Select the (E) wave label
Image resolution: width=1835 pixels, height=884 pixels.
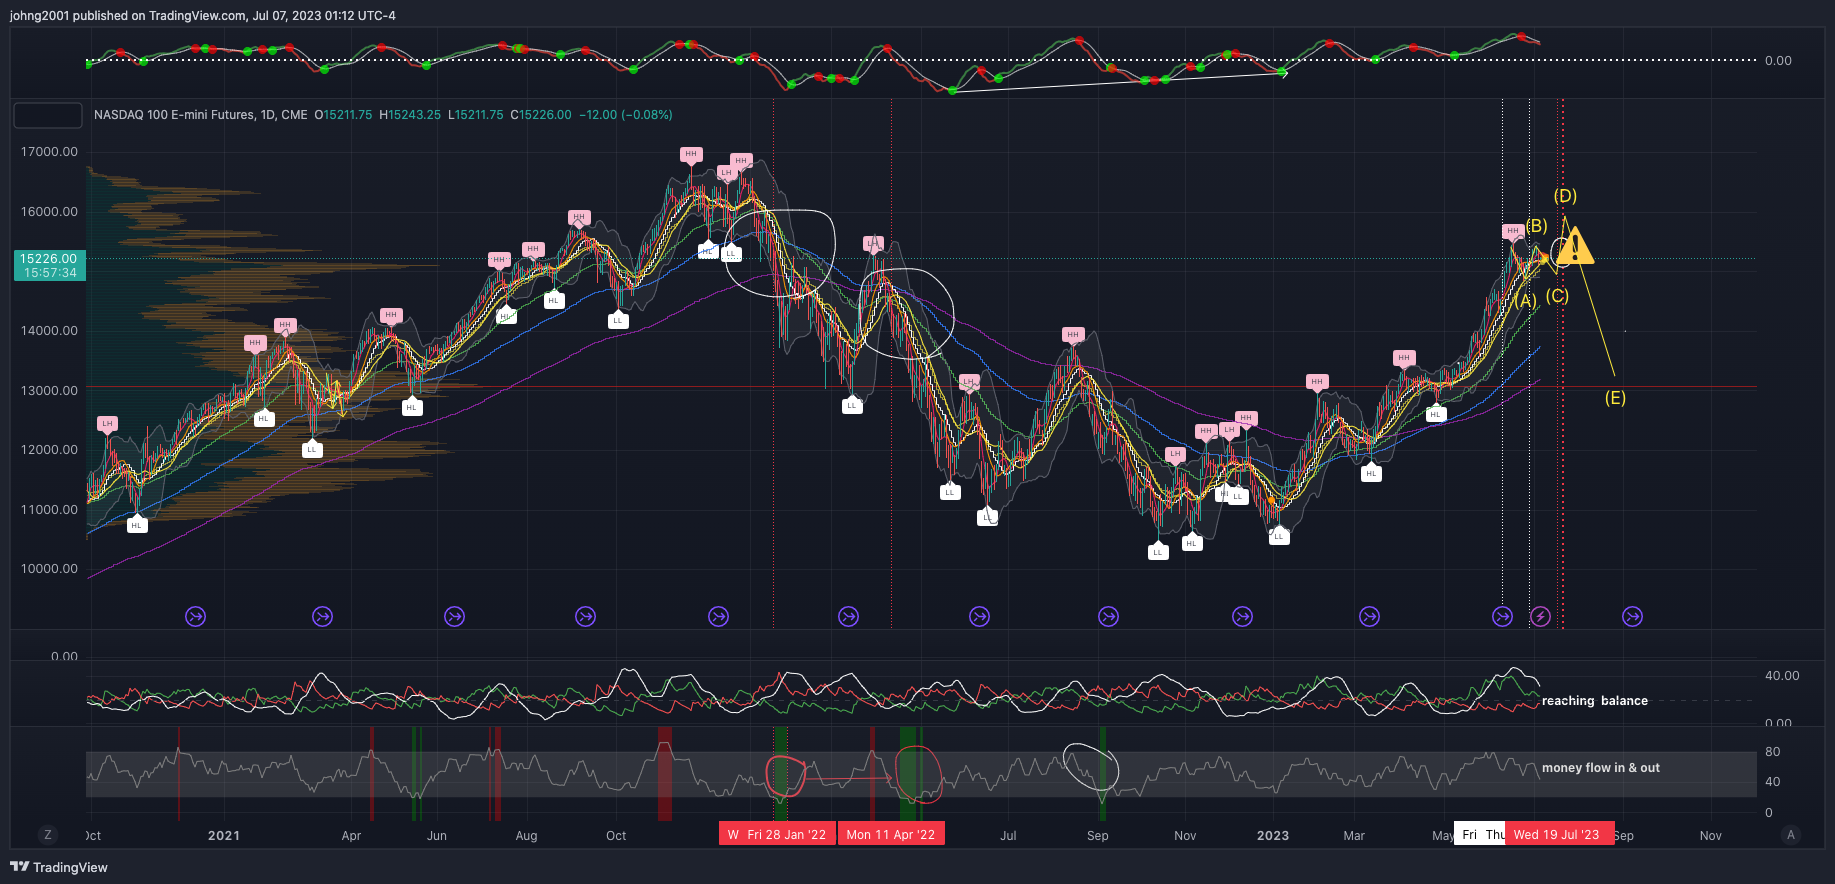(1615, 398)
